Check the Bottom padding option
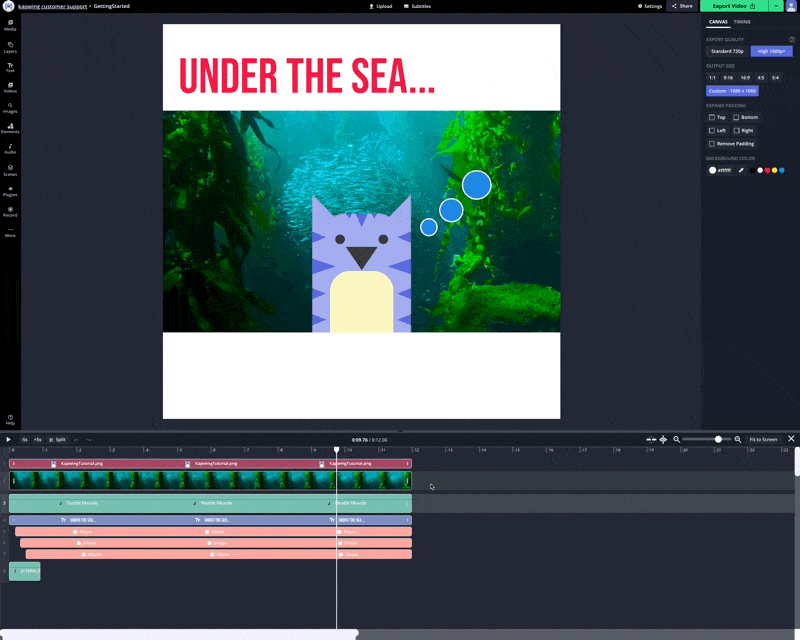The width and height of the screenshot is (800, 640). coord(737,117)
